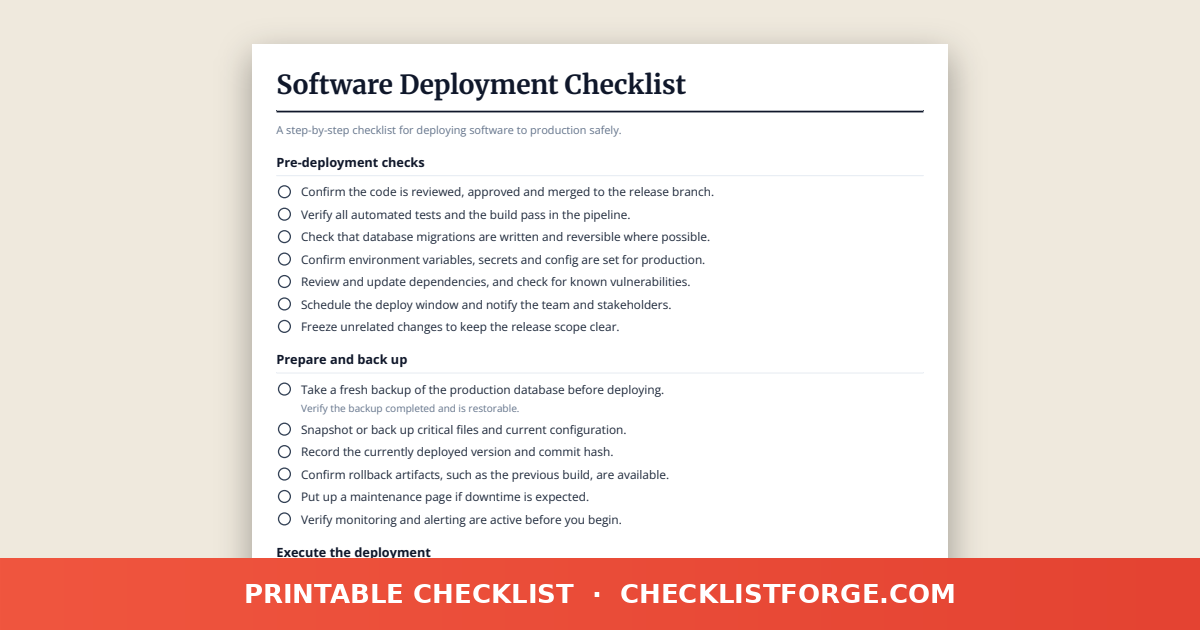Select the subtitle about deploying software safely
The image size is (1200, 630).
pyautogui.click(x=448, y=130)
